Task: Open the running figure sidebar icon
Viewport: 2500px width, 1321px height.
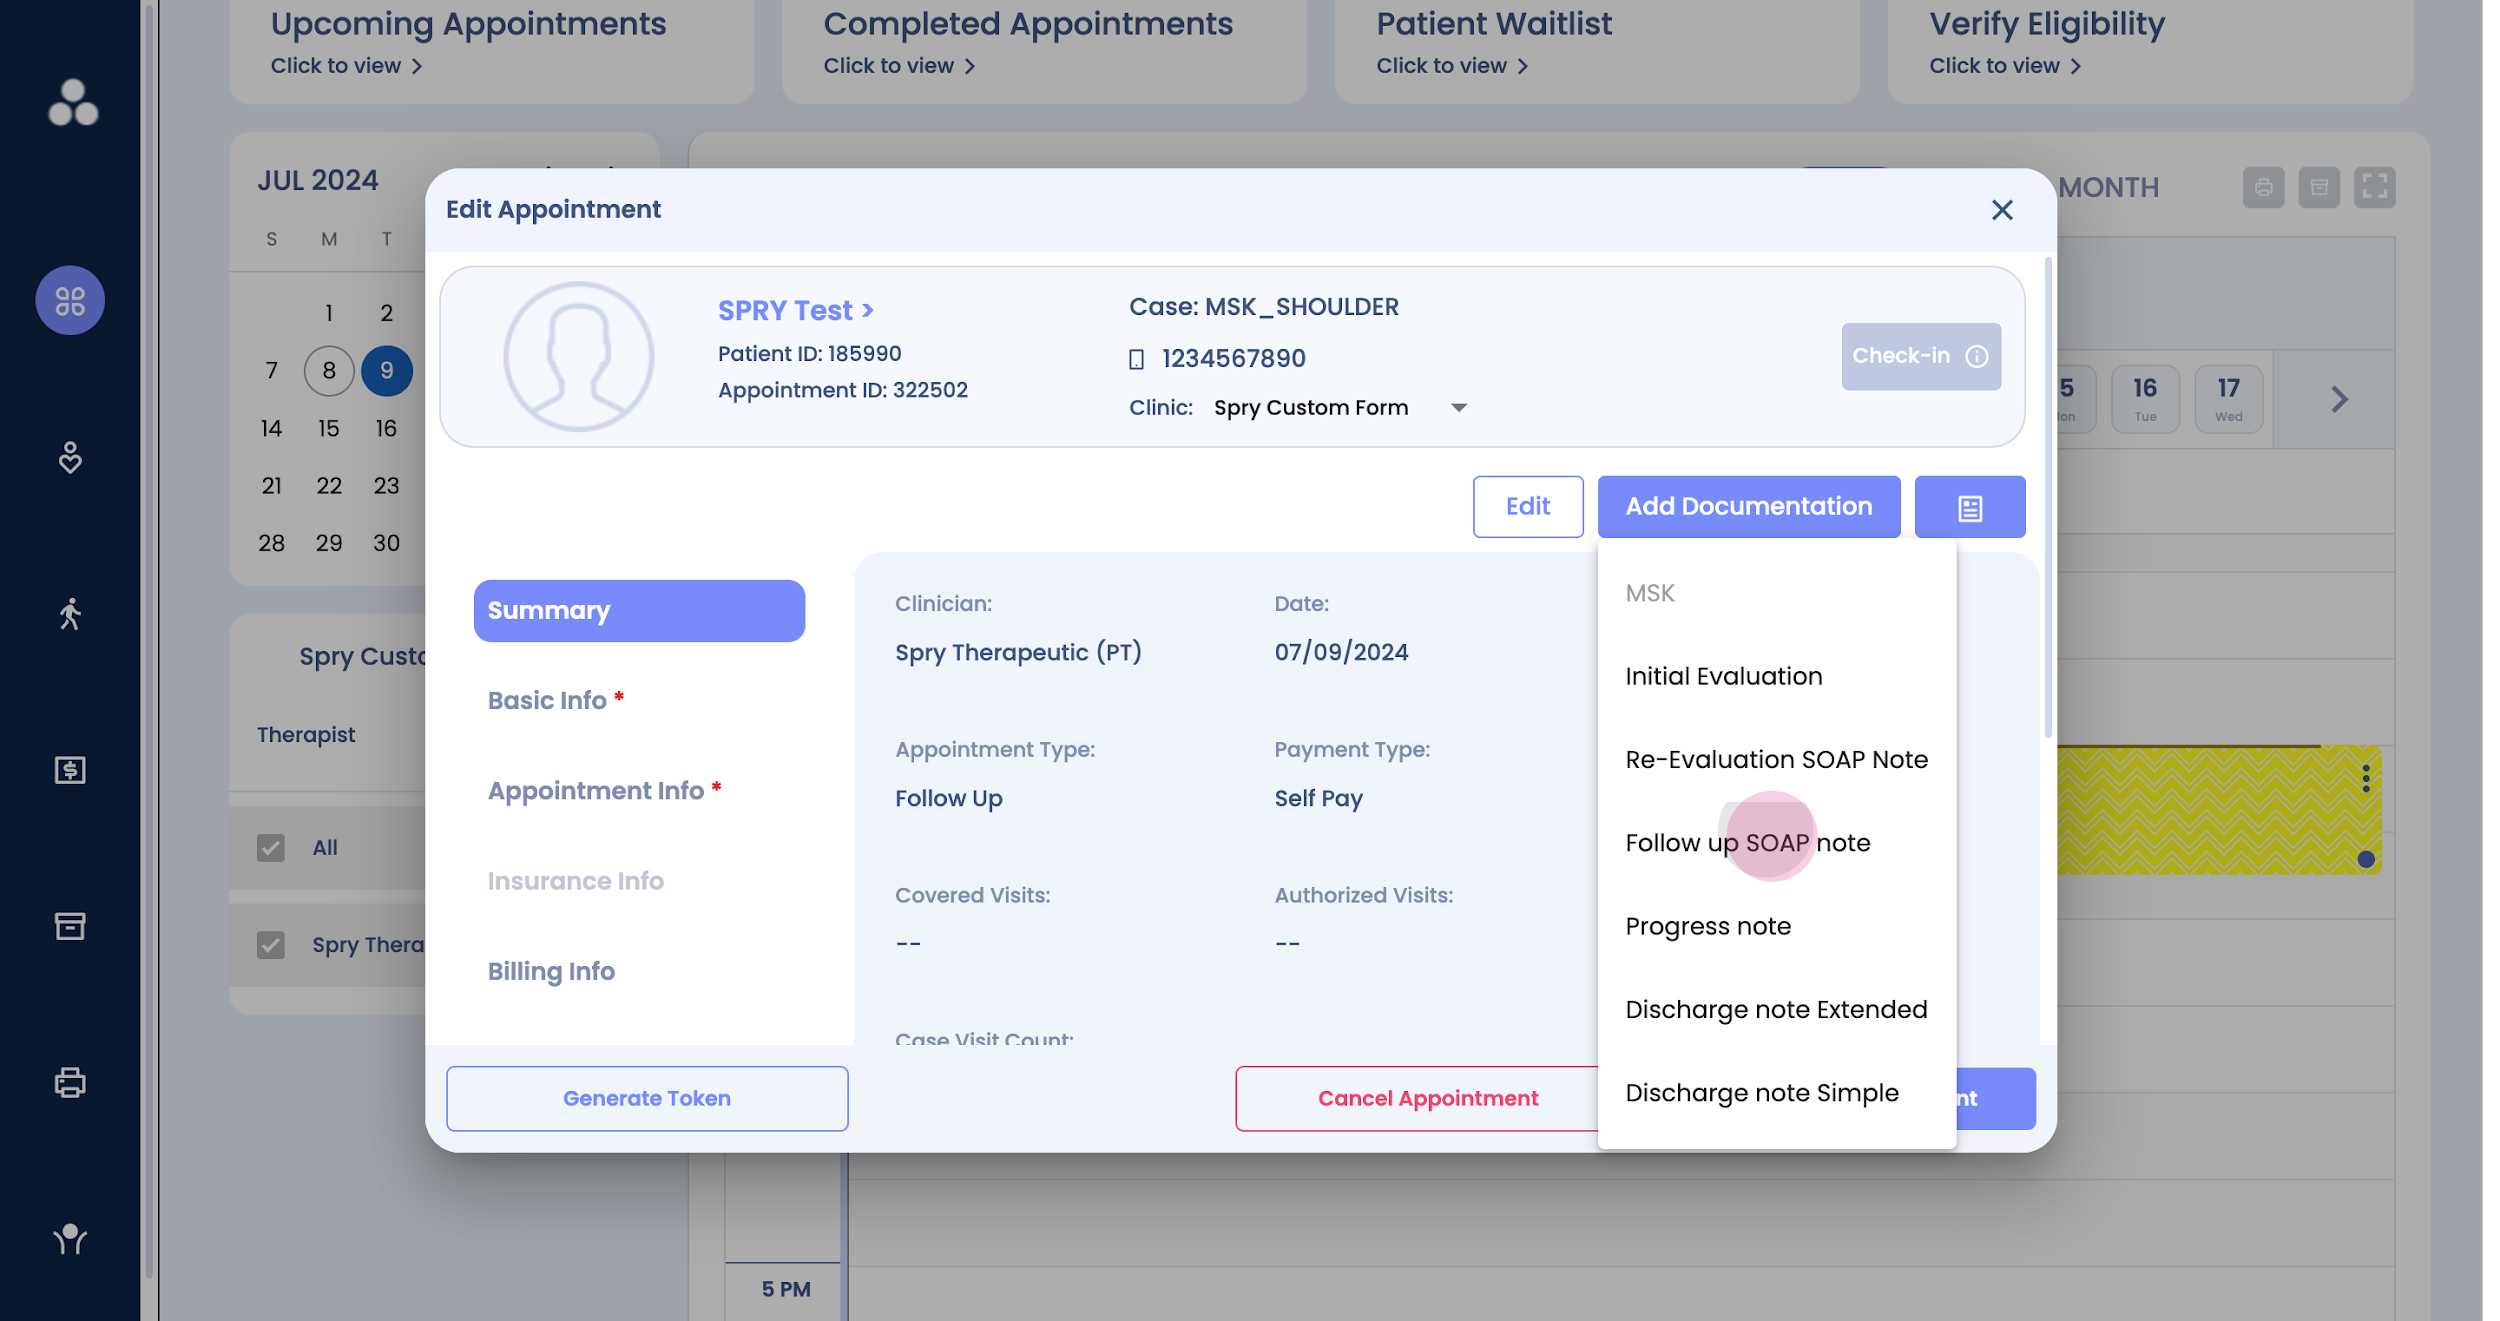Action: click(70, 613)
